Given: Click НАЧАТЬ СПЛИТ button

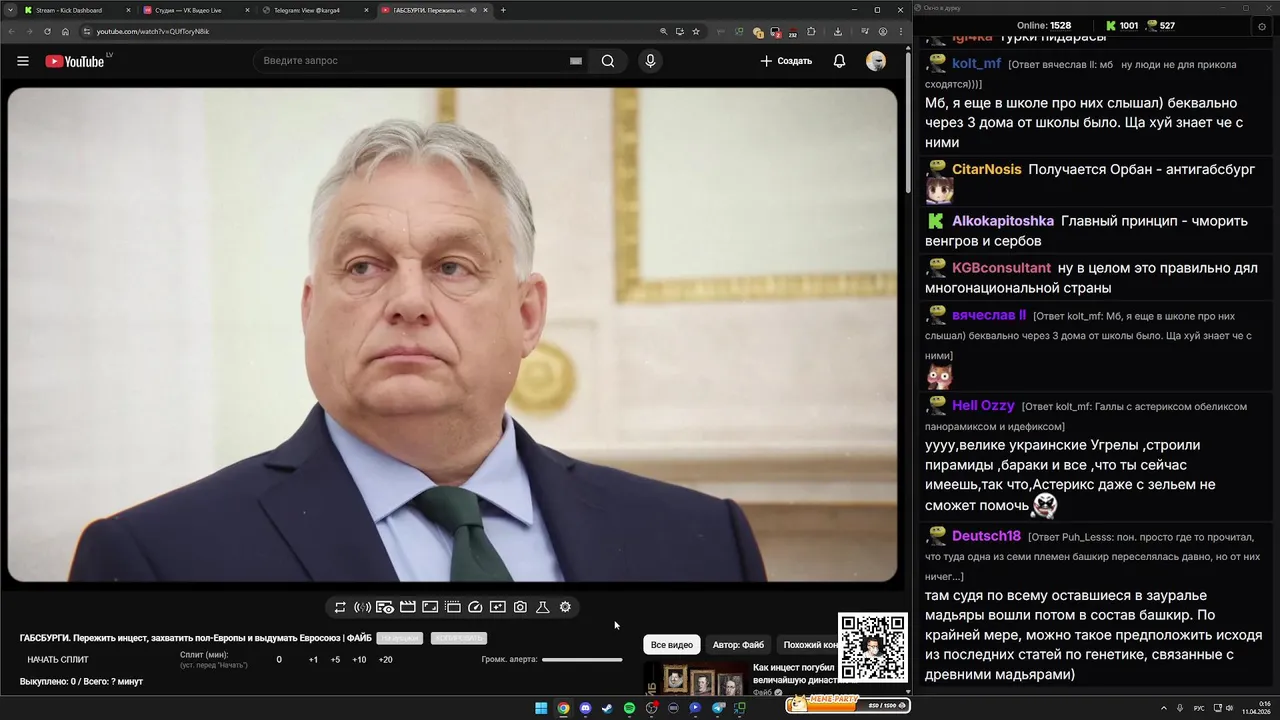Looking at the screenshot, I should click(x=58, y=660).
